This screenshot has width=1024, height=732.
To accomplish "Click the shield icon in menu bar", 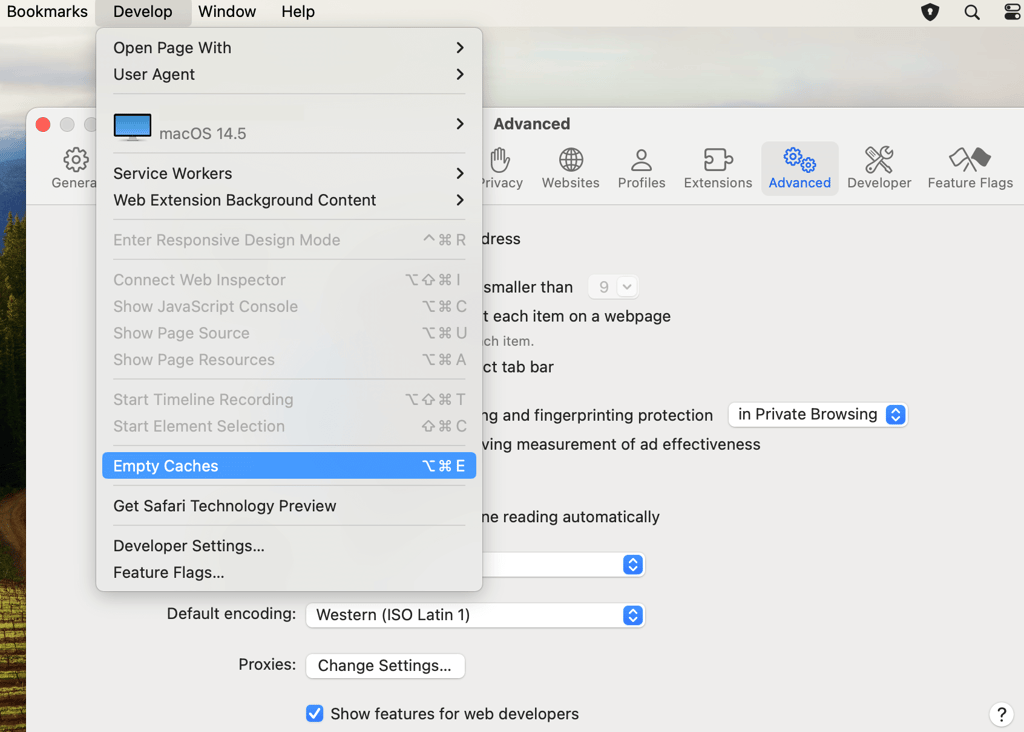I will click(x=930, y=12).
